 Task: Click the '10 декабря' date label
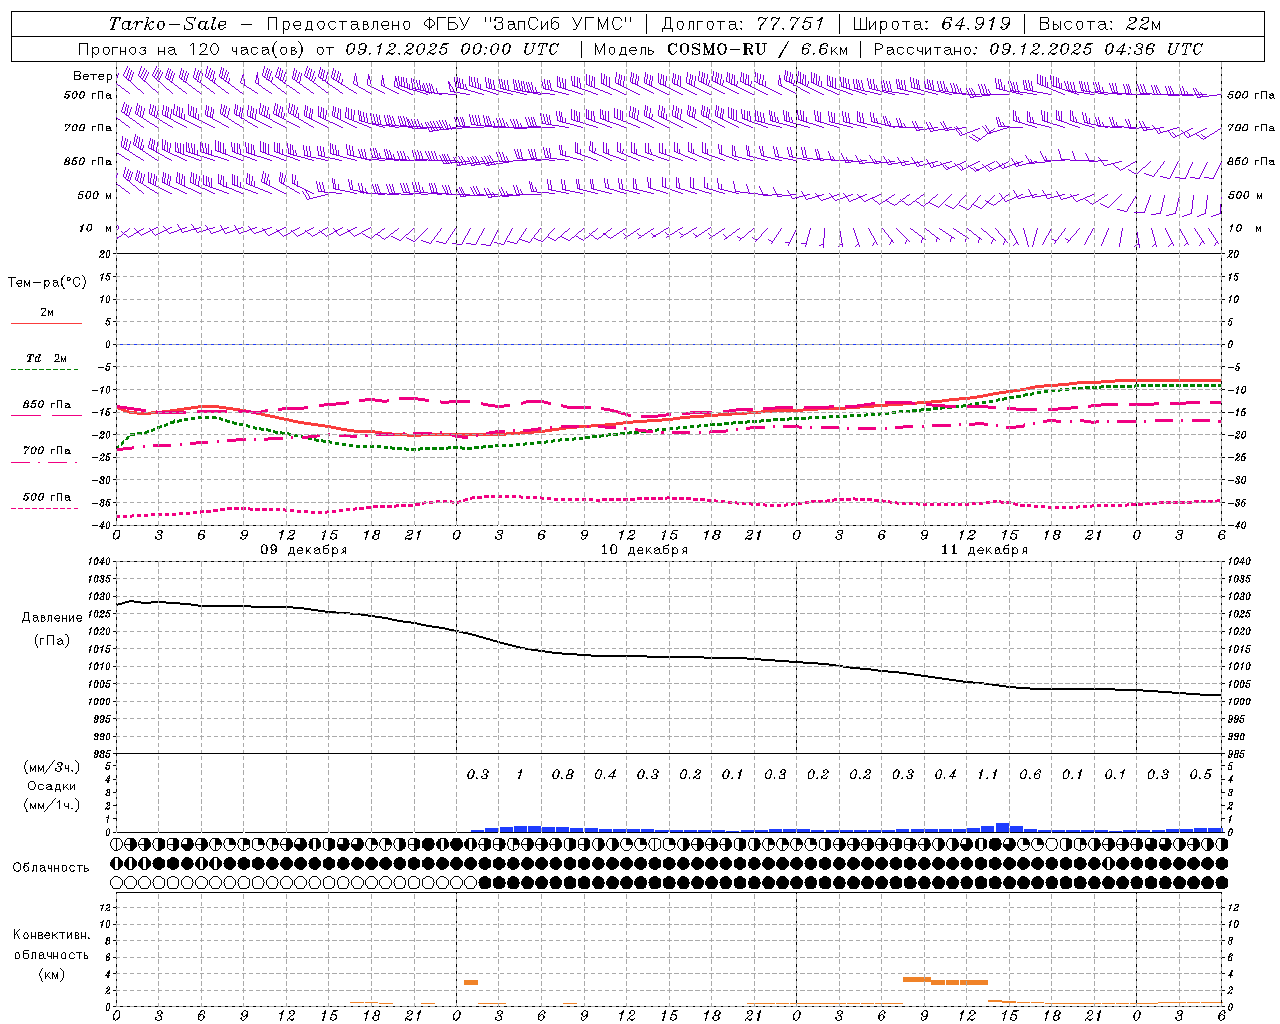(644, 550)
